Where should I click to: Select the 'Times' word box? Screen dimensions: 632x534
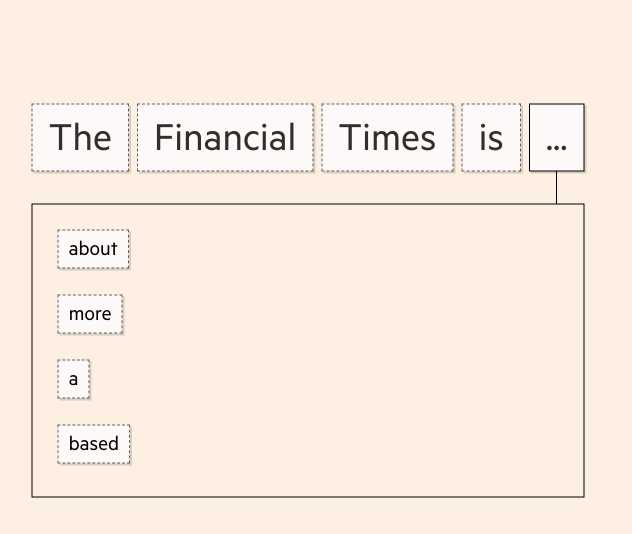pyautogui.click(x=387, y=137)
